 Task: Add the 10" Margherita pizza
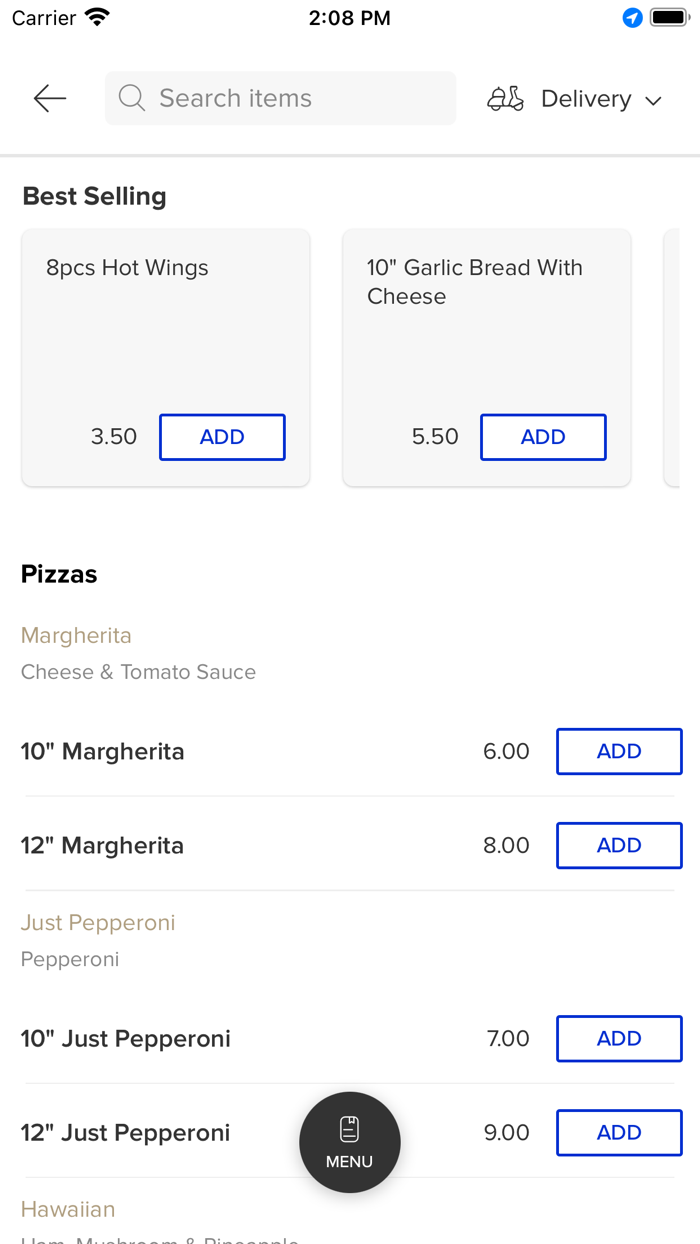click(x=619, y=751)
